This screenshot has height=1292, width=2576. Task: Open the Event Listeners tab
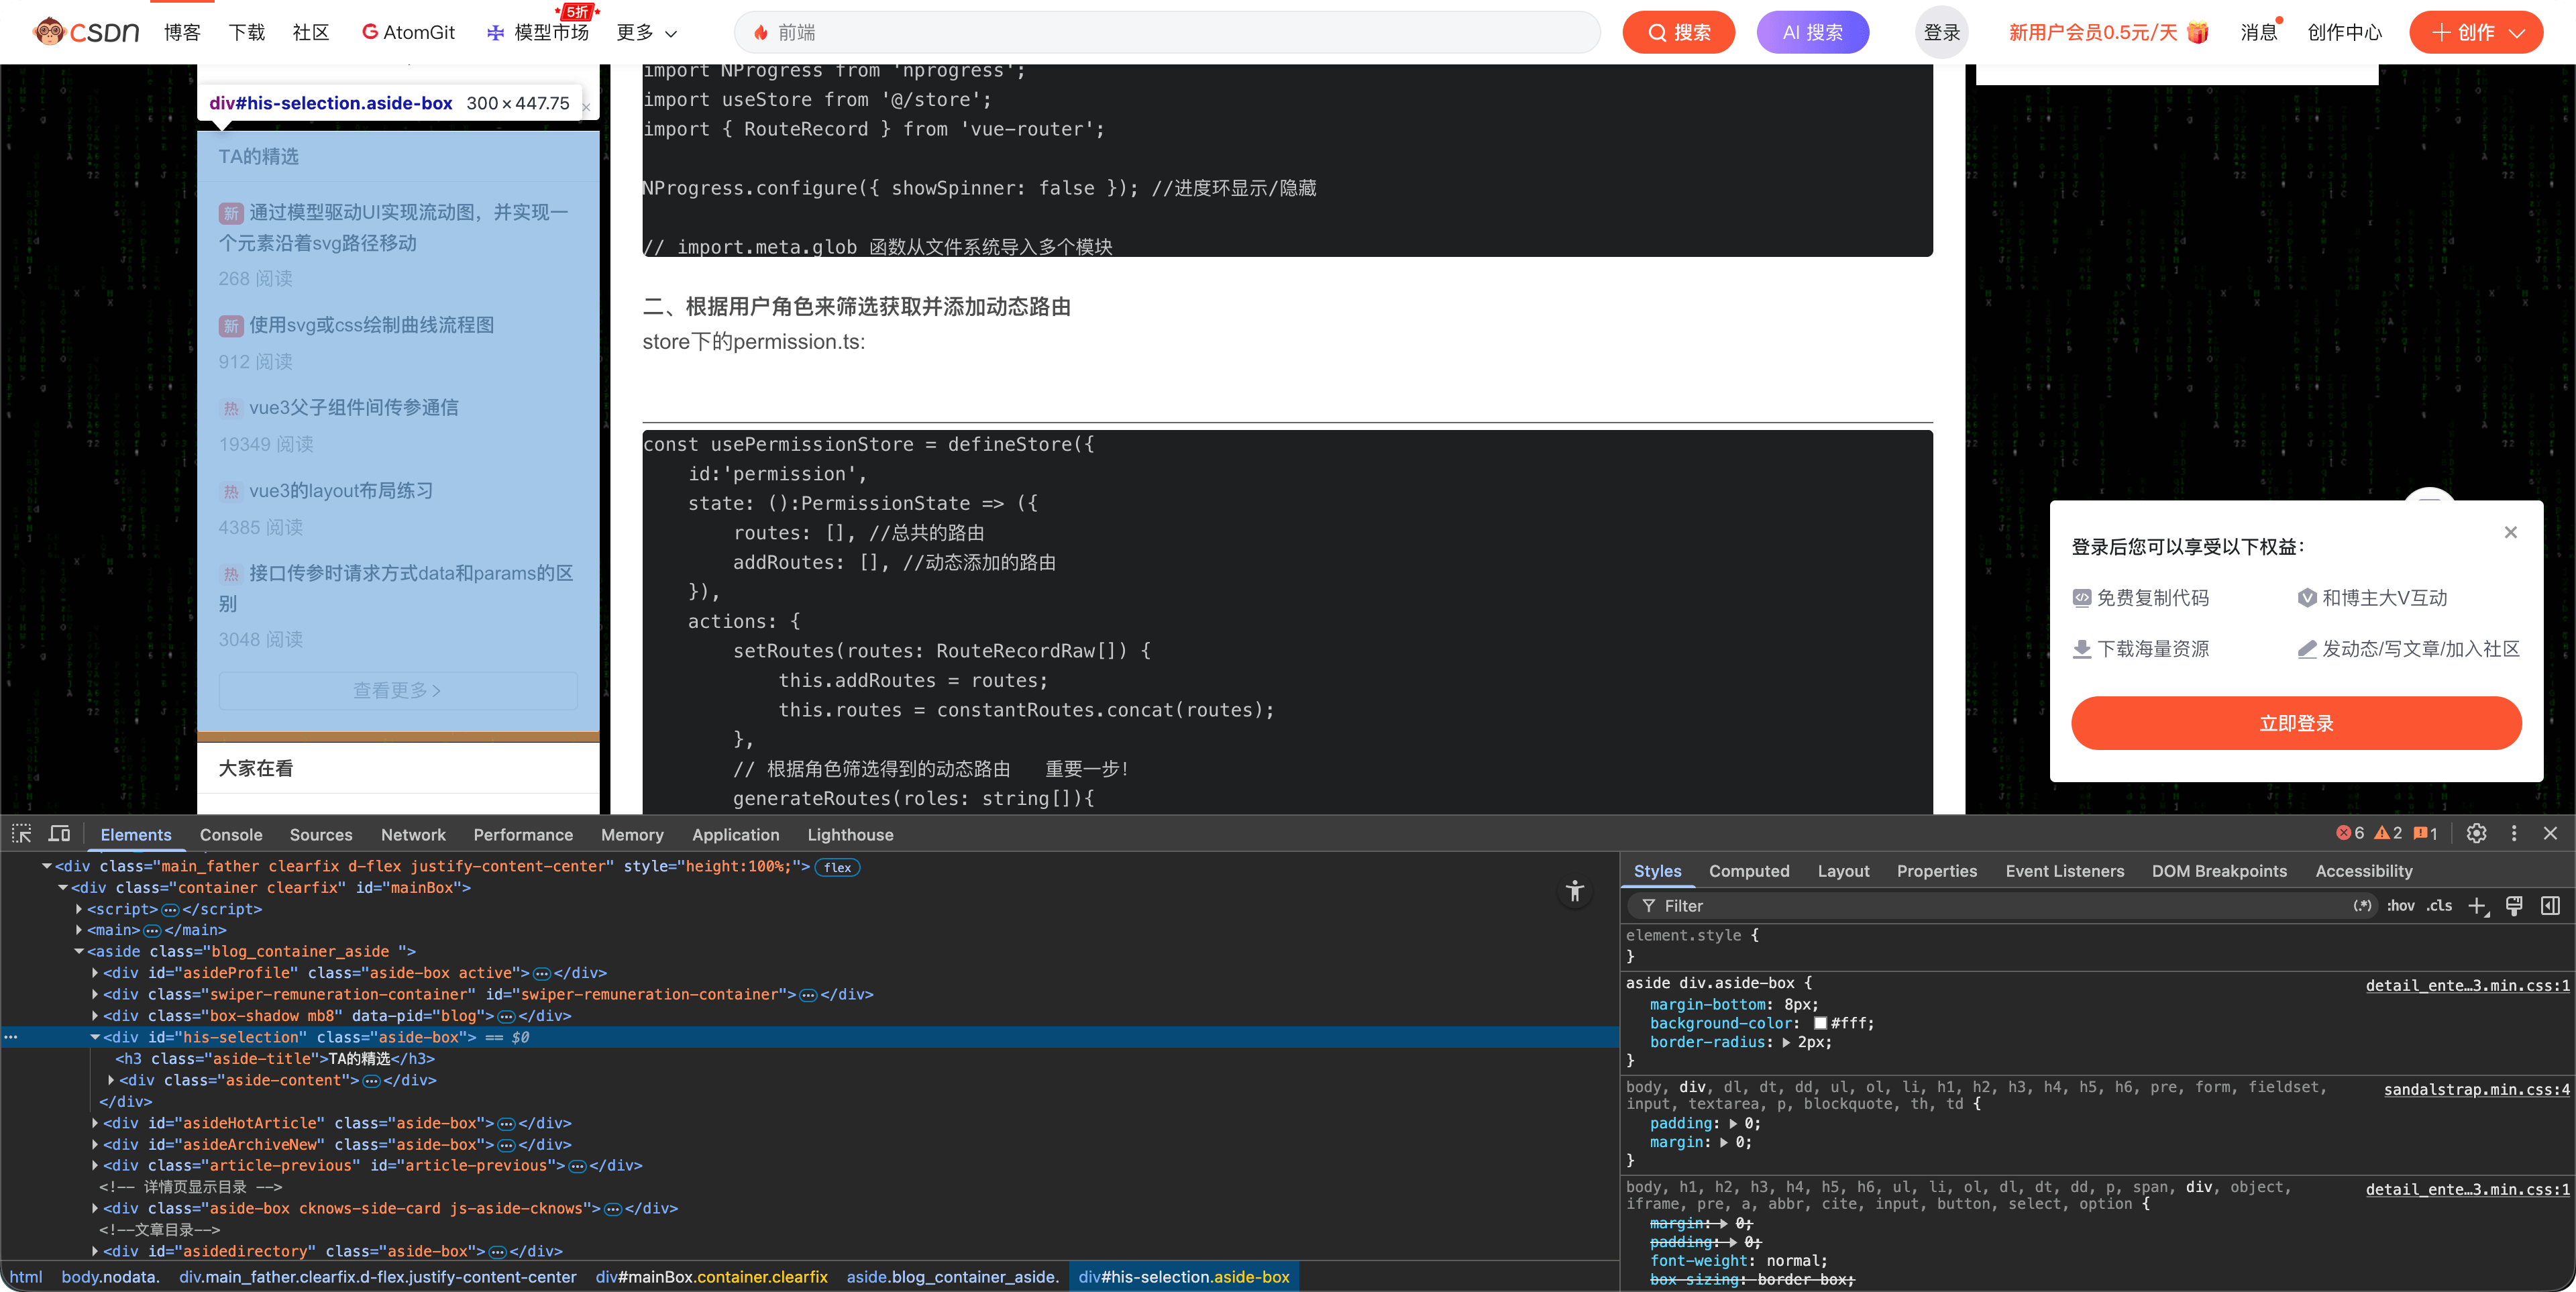(2064, 871)
